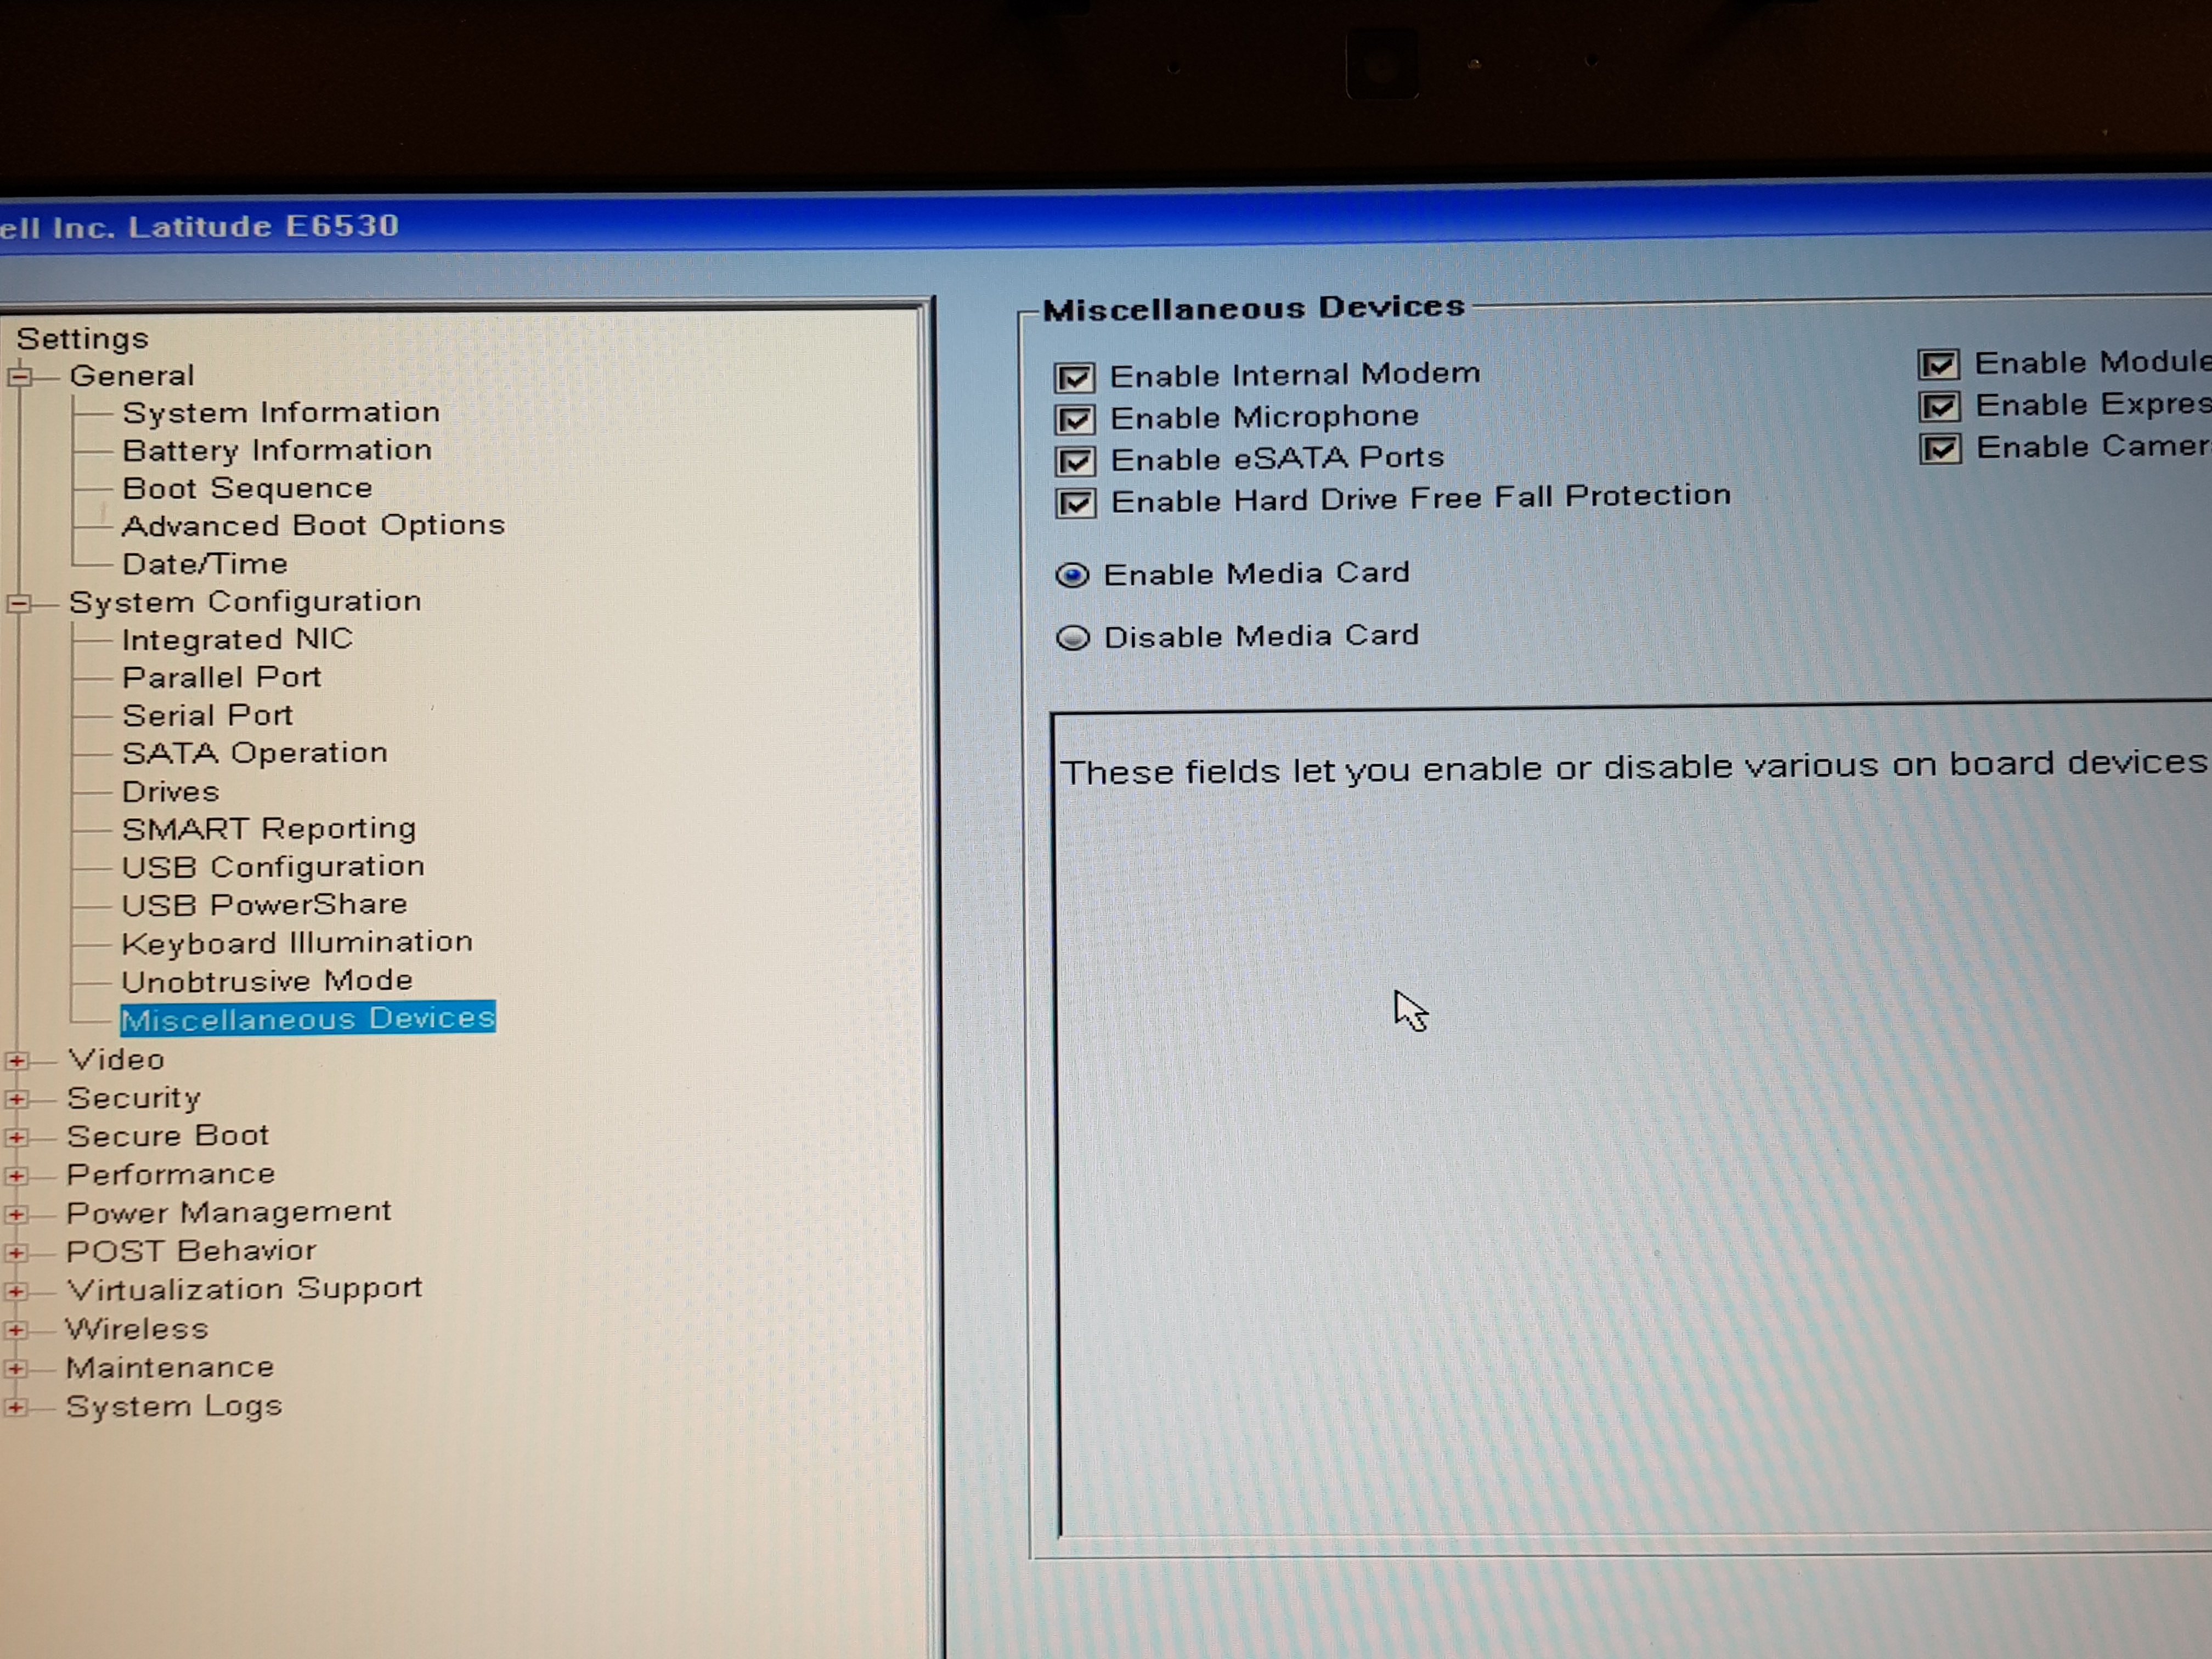Click the Power Management category label
This screenshot has height=1659, width=2212.
pyautogui.click(x=229, y=1214)
